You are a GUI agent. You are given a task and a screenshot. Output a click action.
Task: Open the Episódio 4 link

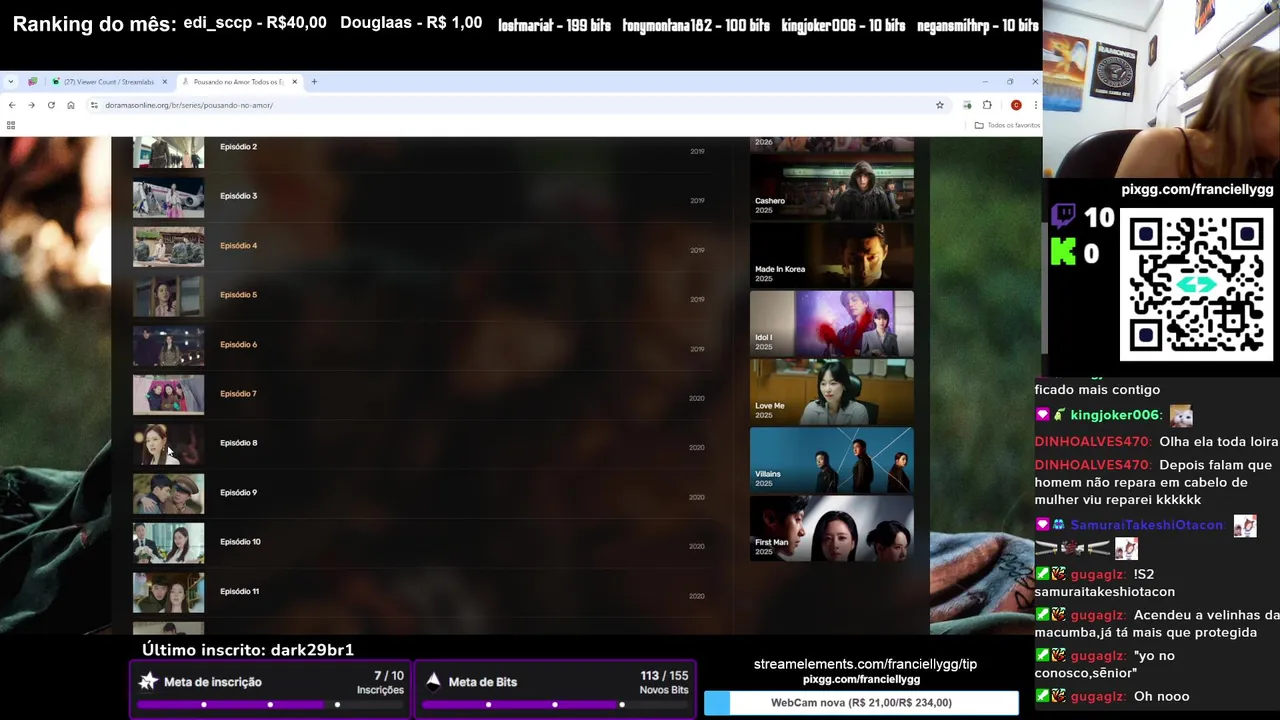(238, 246)
